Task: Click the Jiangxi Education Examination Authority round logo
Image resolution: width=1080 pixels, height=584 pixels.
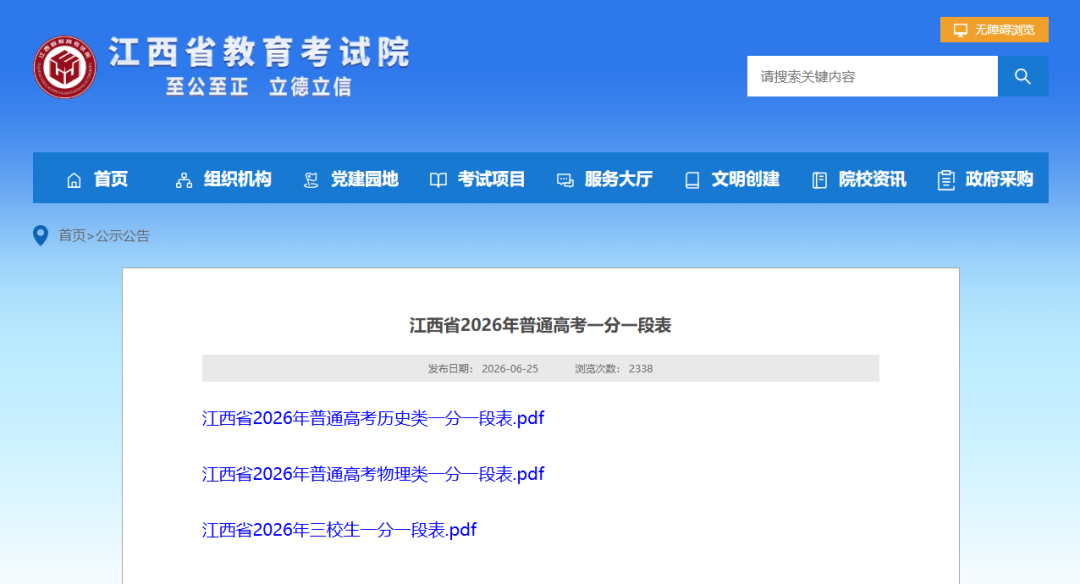Action: 65,67
